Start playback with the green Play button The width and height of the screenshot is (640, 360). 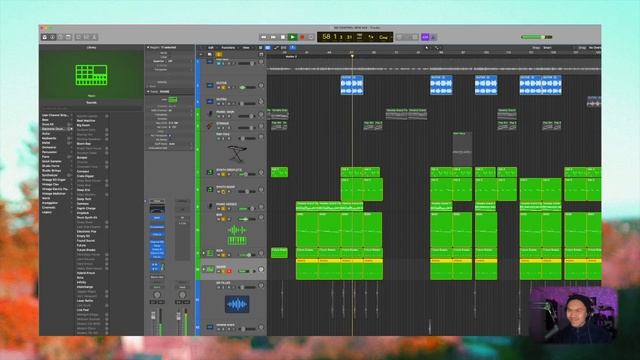click(x=292, y=37)
